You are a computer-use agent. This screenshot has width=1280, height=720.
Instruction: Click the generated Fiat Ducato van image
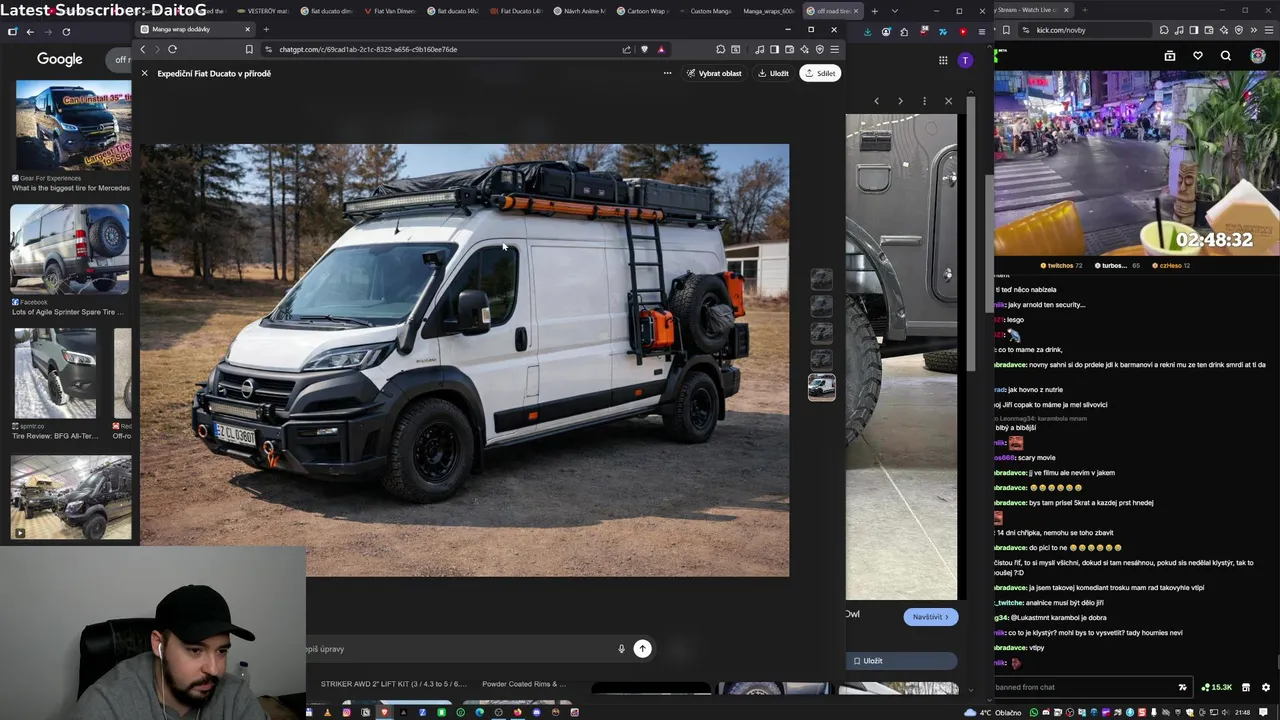pyautogui.click(x=465, y=360)
